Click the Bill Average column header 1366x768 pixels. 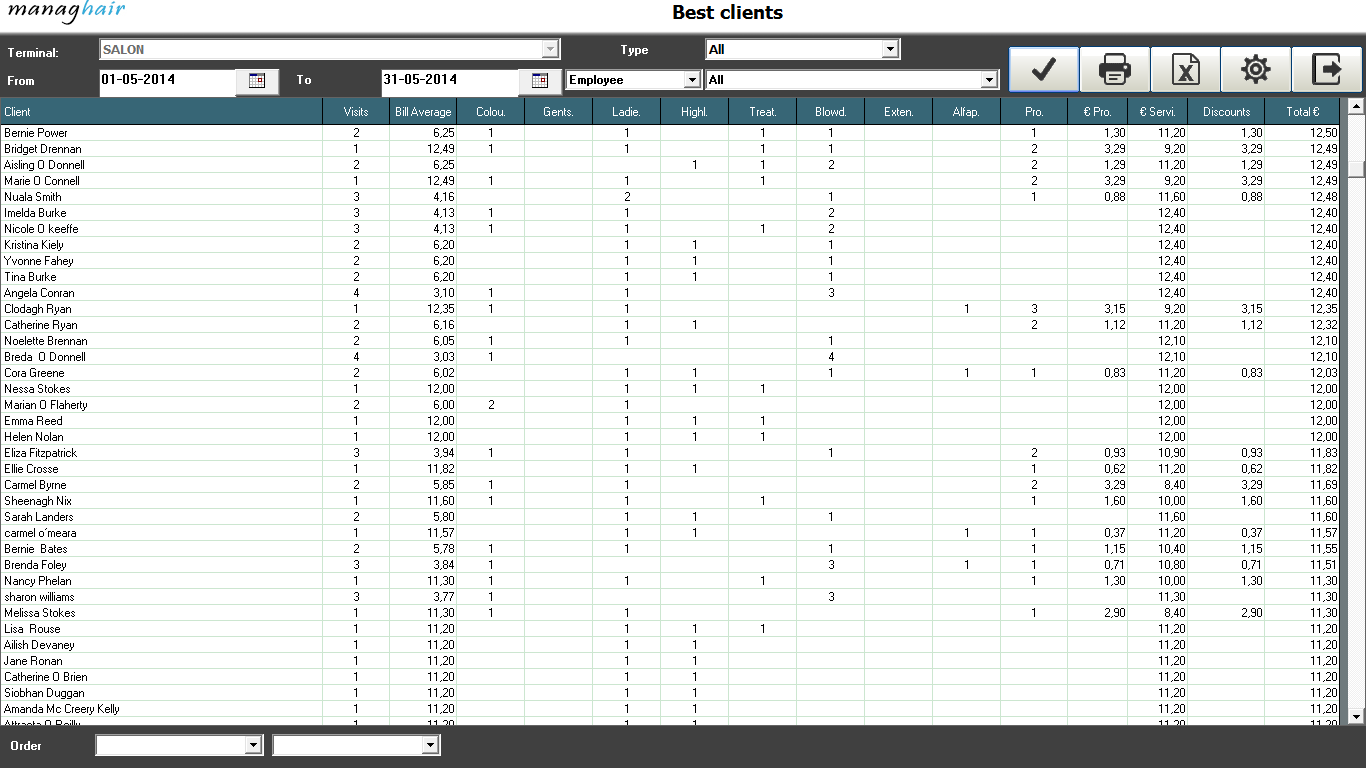[423, 112]
